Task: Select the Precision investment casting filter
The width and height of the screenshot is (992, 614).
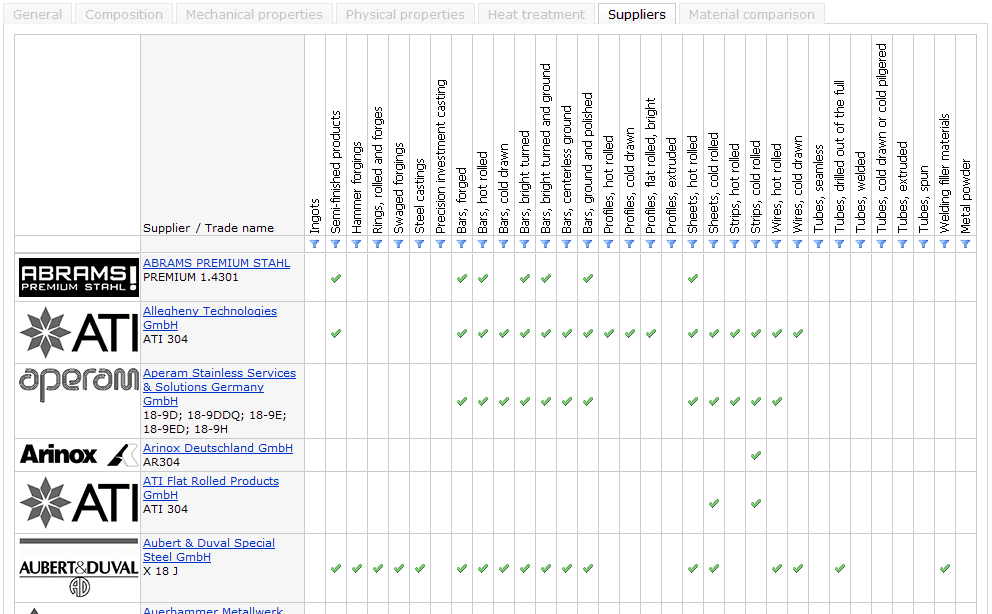Action: coord(440,244)
